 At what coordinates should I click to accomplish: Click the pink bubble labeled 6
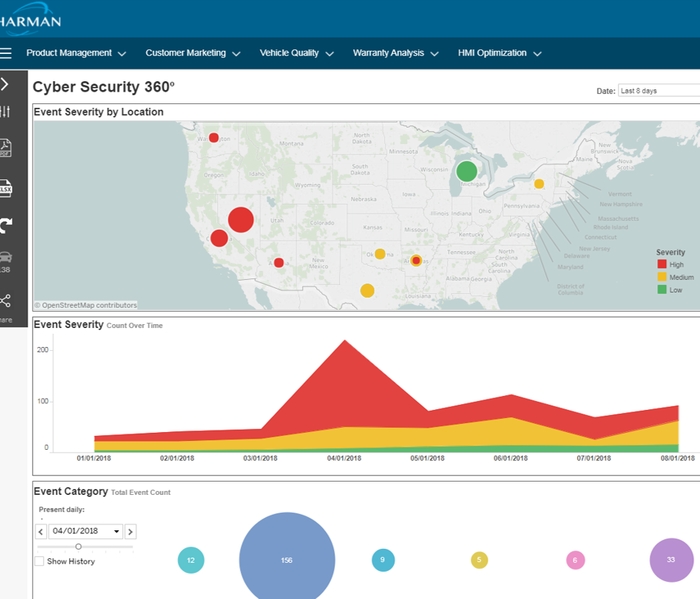(575, 560)
